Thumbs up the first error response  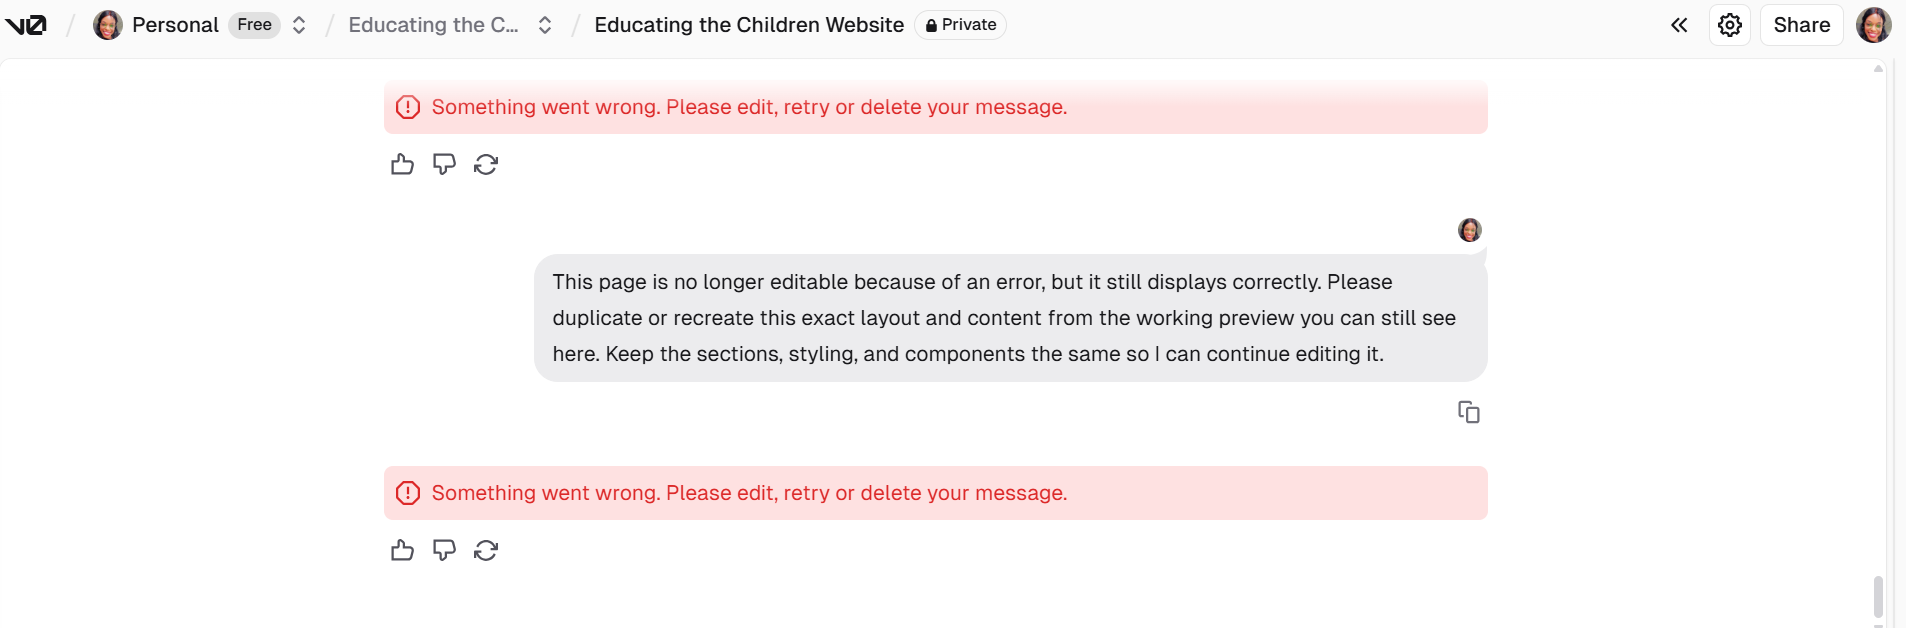tap(402, 164)
